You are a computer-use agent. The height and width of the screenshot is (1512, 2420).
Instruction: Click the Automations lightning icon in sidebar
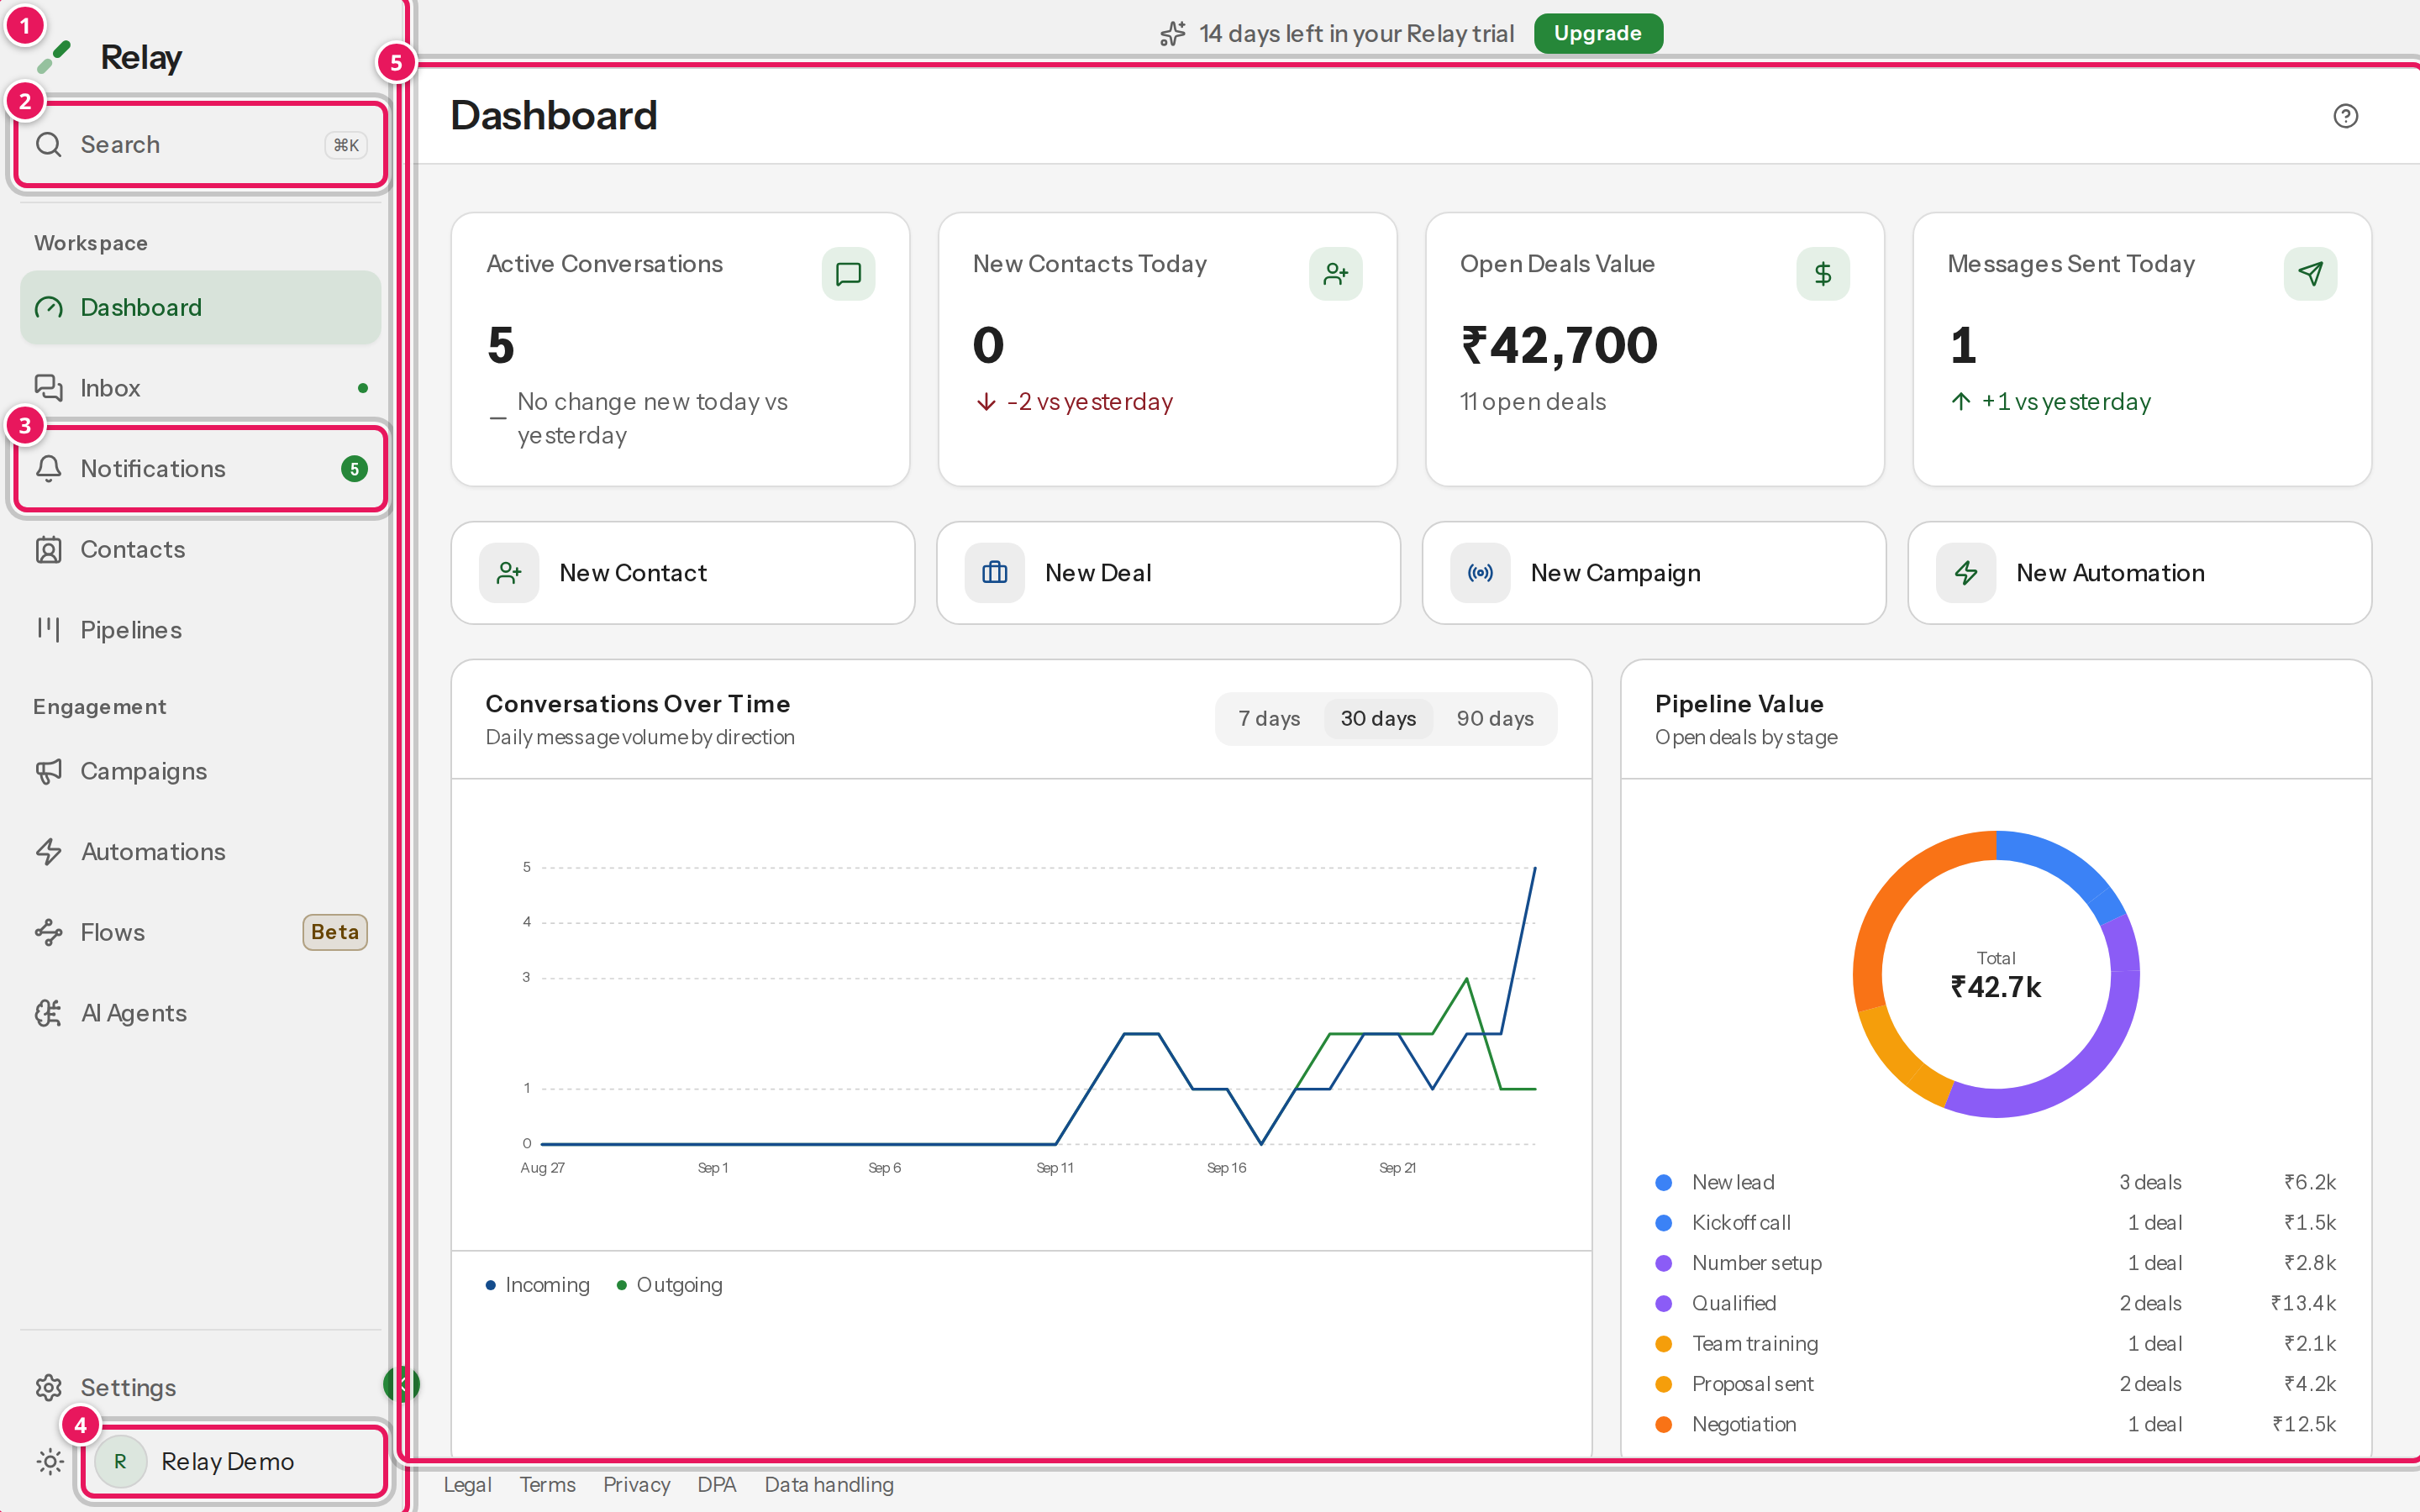pos(49,852)
